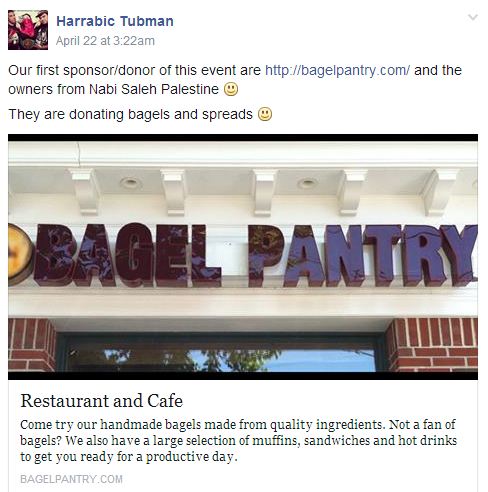This screenshot has height=492, width=488.
Task: Open the April 22 at 3:22am timestamp
Action: click(x=105, y=41)
